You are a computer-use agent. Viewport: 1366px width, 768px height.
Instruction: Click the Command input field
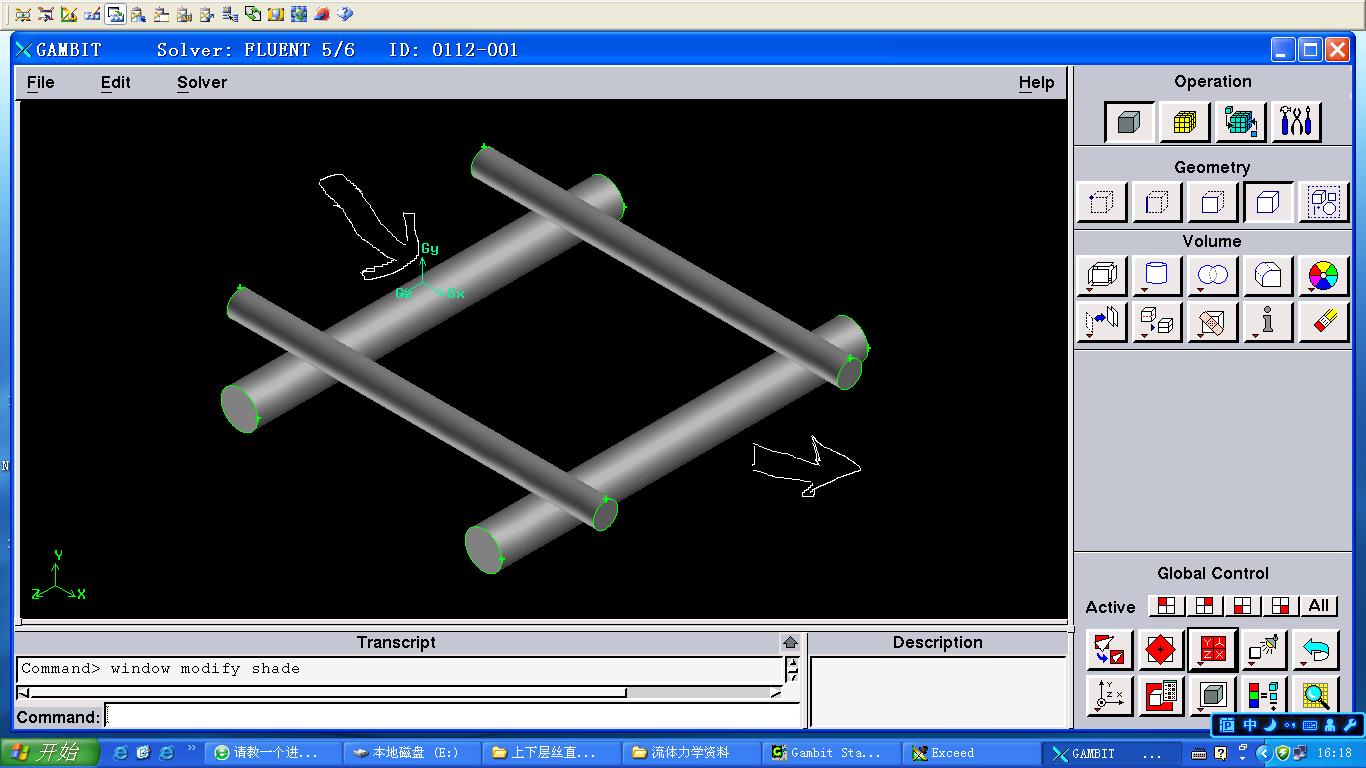[x=452, y=717]
